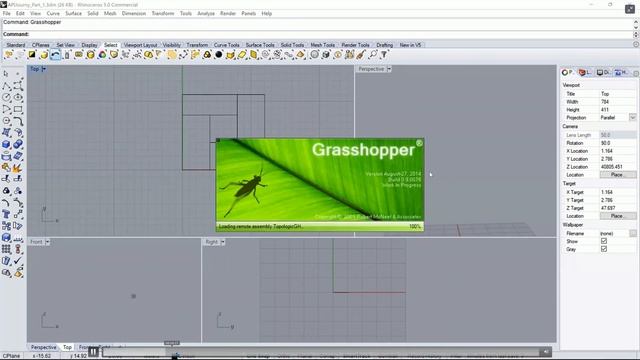Click first icon in the Select toolbar
Image resolution: width=640 pixels, height=360 pixels.
point(9,55)
